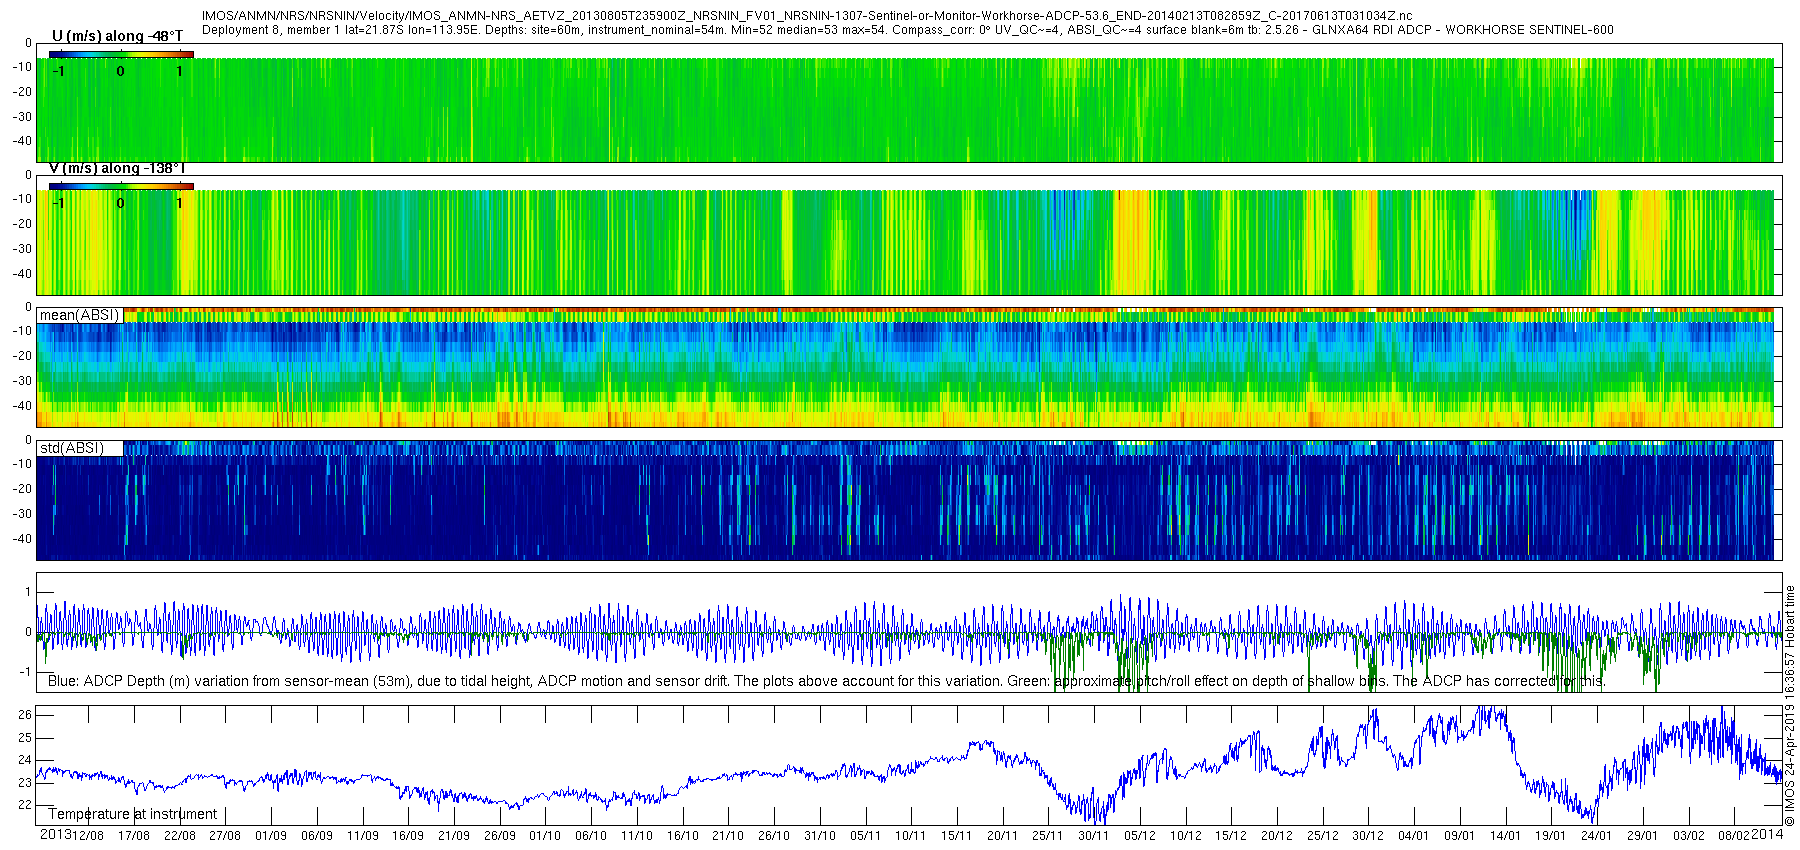Click the '12/08' date tick label
The image size is (1800, 850).
point(88,836)
